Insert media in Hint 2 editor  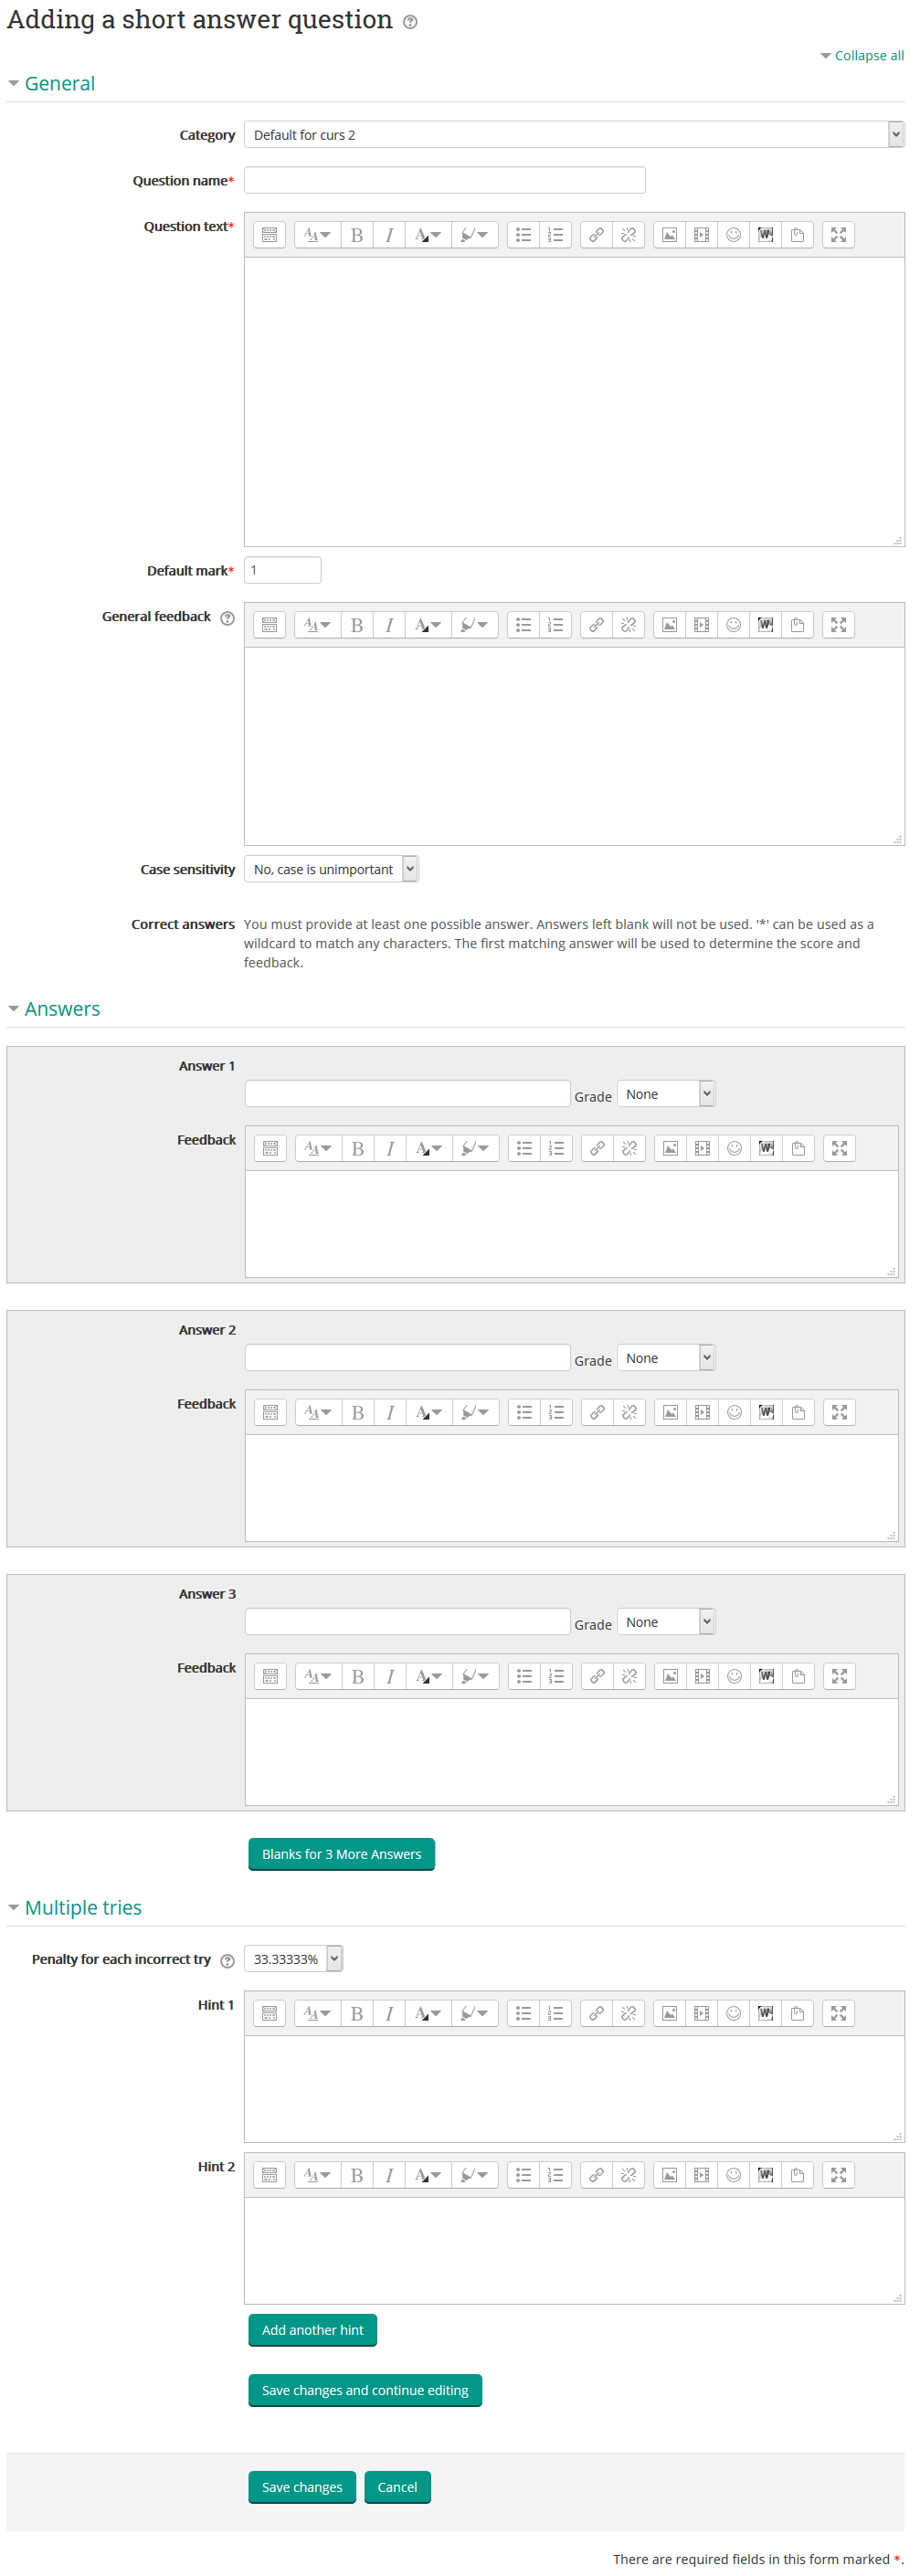(x=701, y=2176)
